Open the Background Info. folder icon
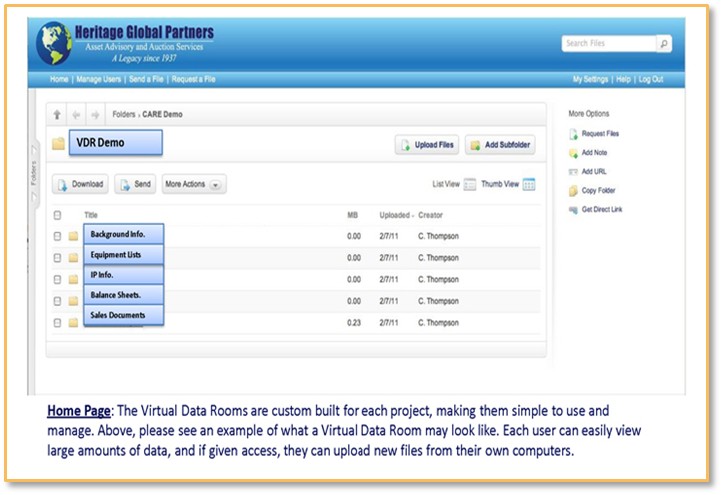The width and height of the screenshot is (723, 495). pos(73,236)
